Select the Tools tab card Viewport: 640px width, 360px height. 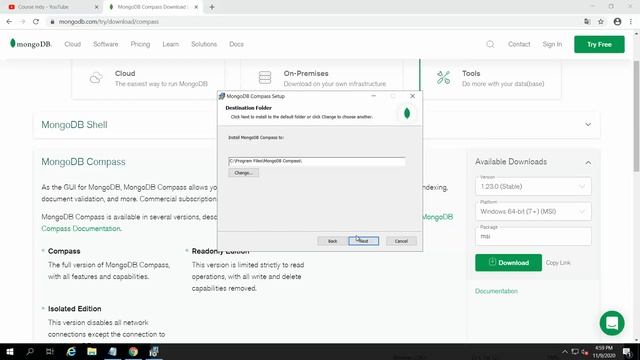(x=490, y=78)
